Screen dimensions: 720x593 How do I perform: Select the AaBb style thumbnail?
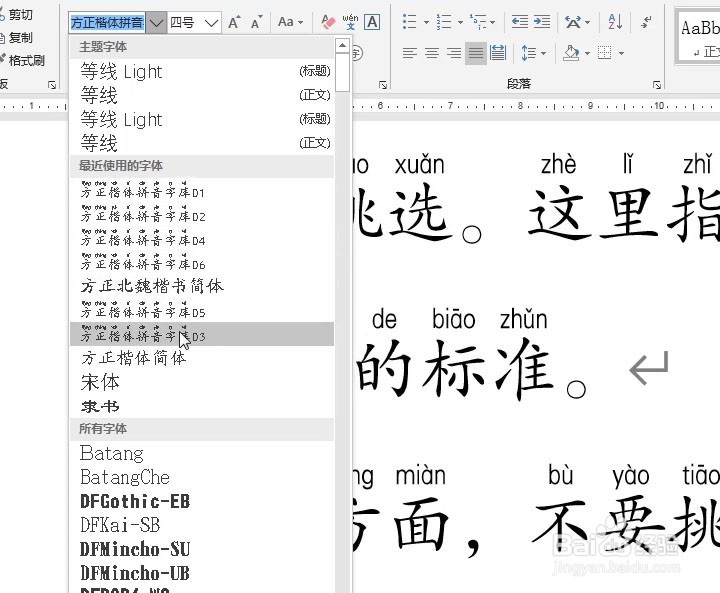[x=699, y=35]
